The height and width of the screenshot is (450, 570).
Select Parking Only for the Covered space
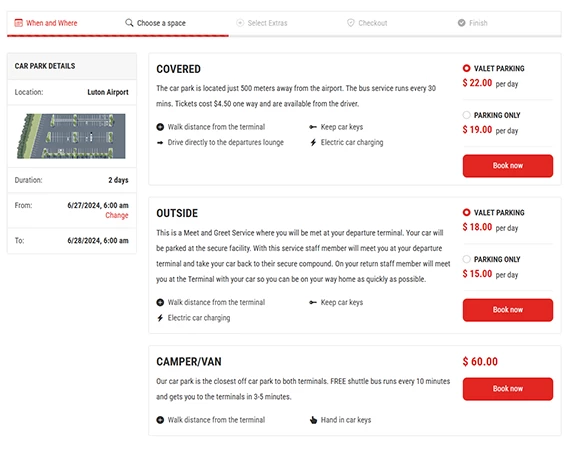(466, 115)
